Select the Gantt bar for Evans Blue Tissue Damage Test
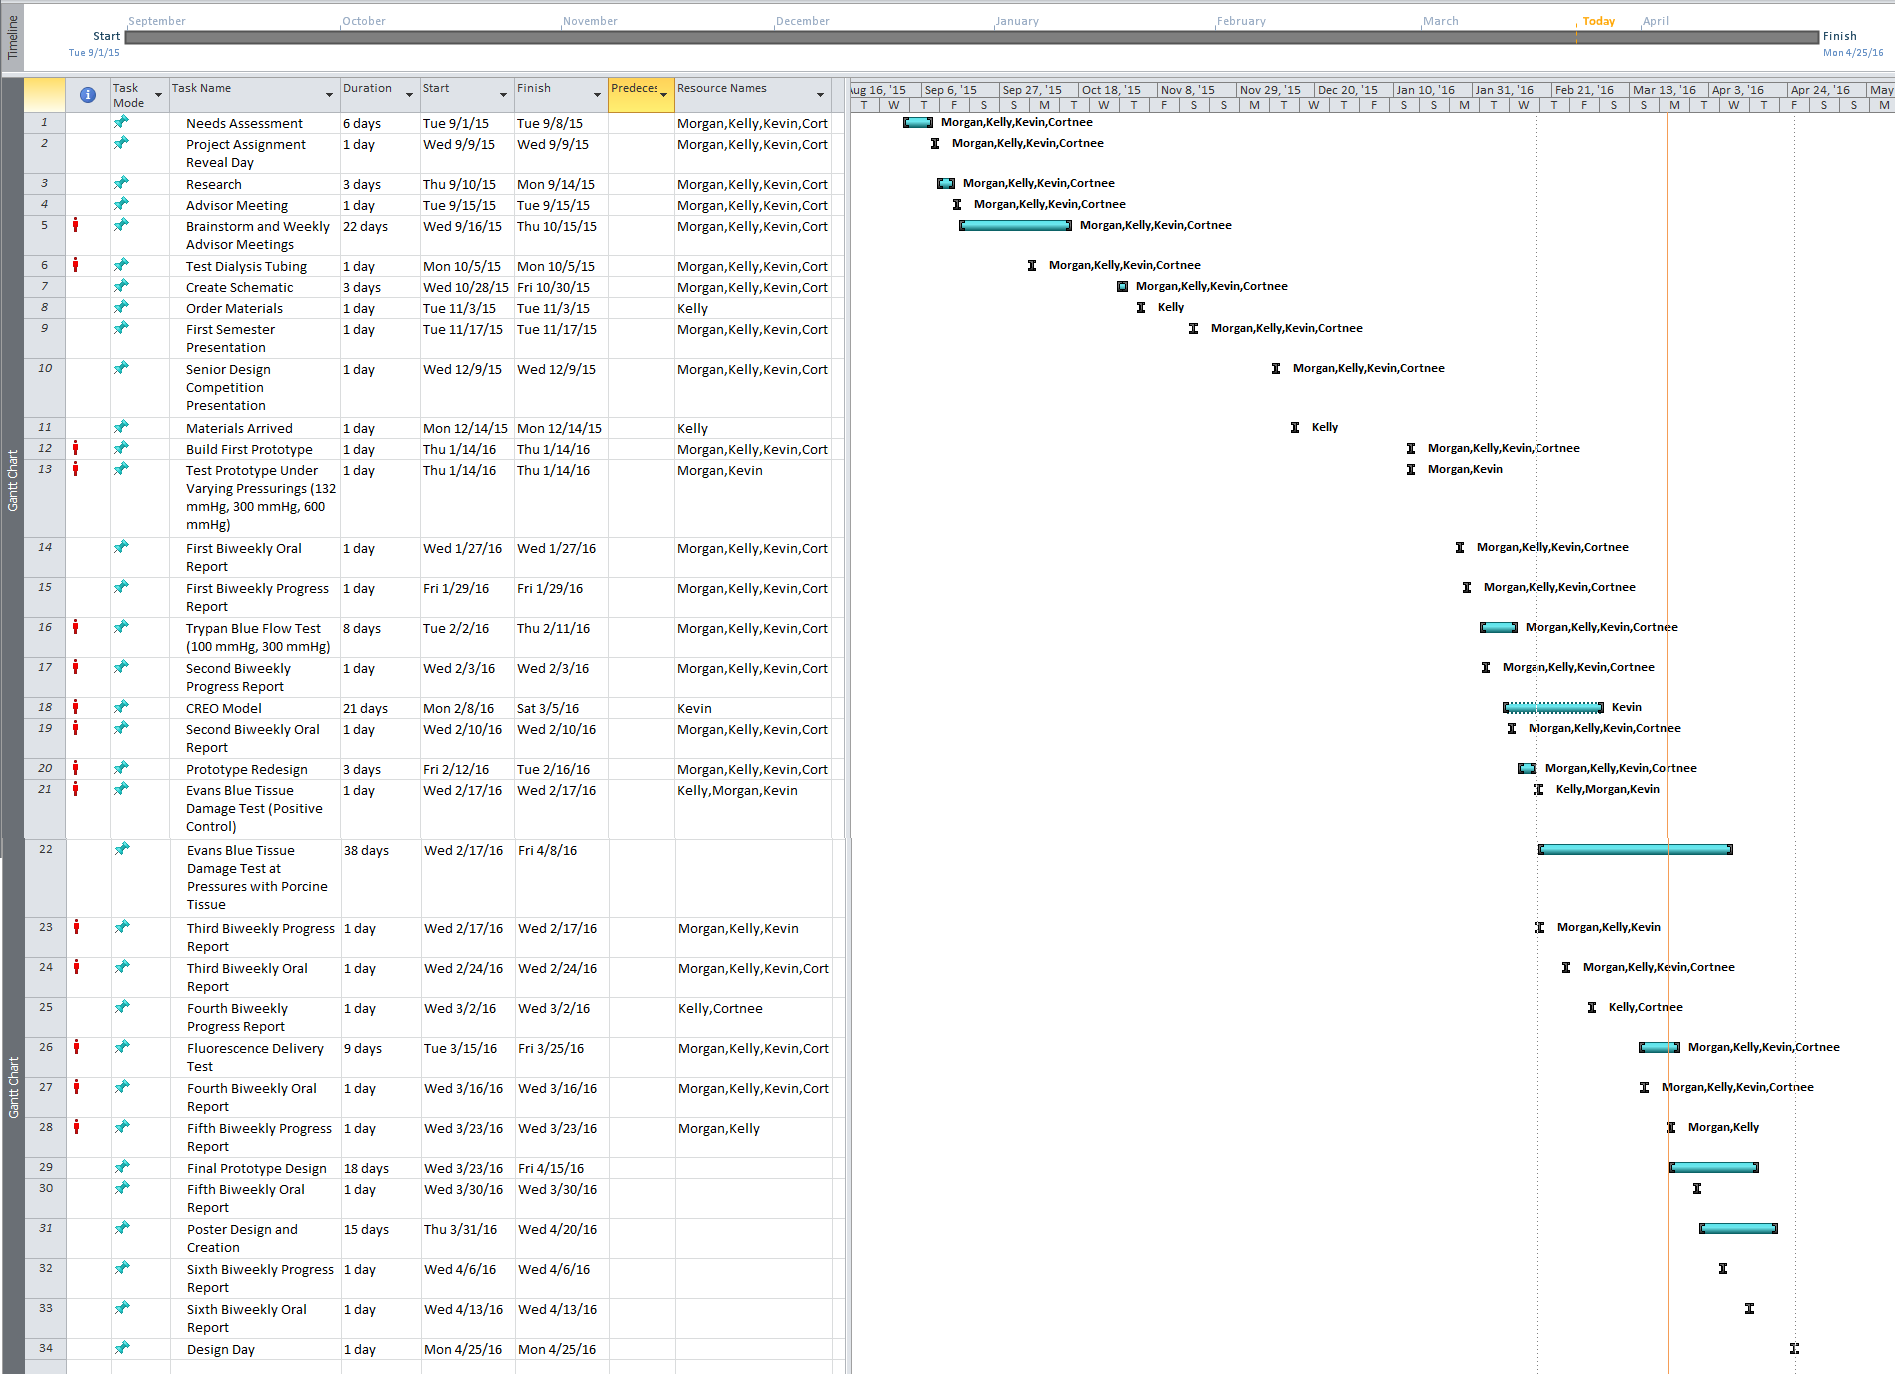The image size is (1895, 1374). (x=1634, y=849)
